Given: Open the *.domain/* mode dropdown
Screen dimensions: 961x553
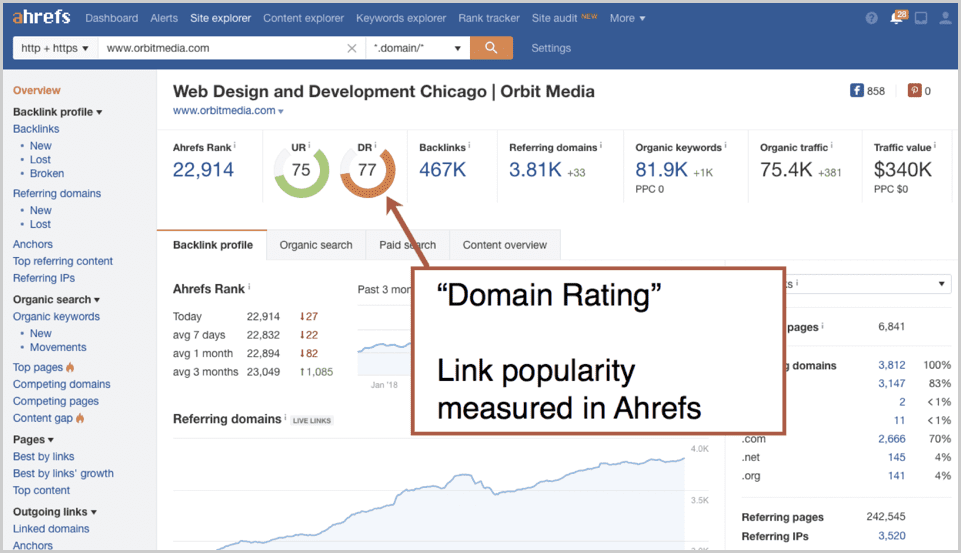Looking at the screenshot, I should 418,48.
